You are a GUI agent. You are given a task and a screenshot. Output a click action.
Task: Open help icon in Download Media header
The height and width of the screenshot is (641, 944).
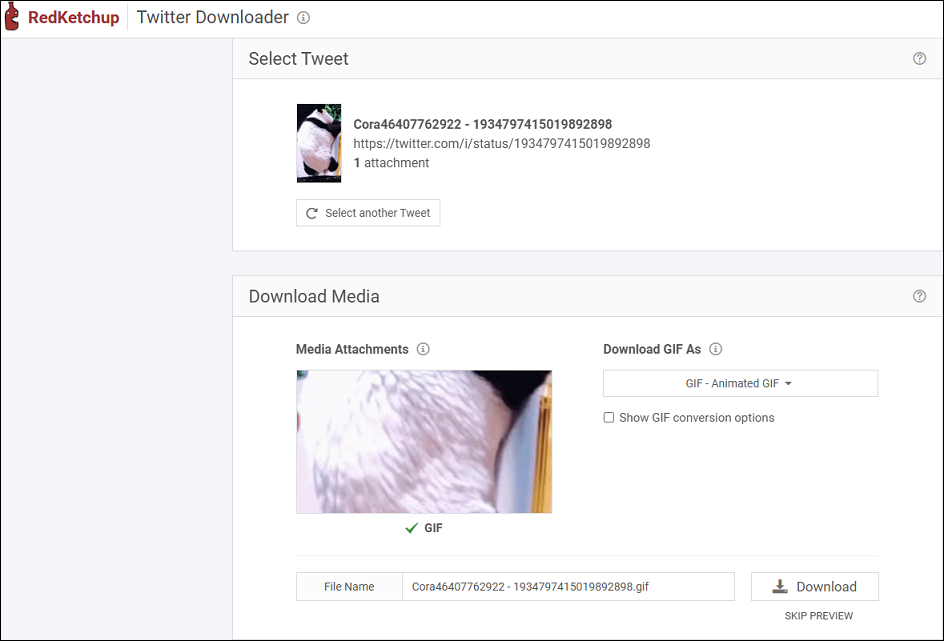(x=919, y=296)
